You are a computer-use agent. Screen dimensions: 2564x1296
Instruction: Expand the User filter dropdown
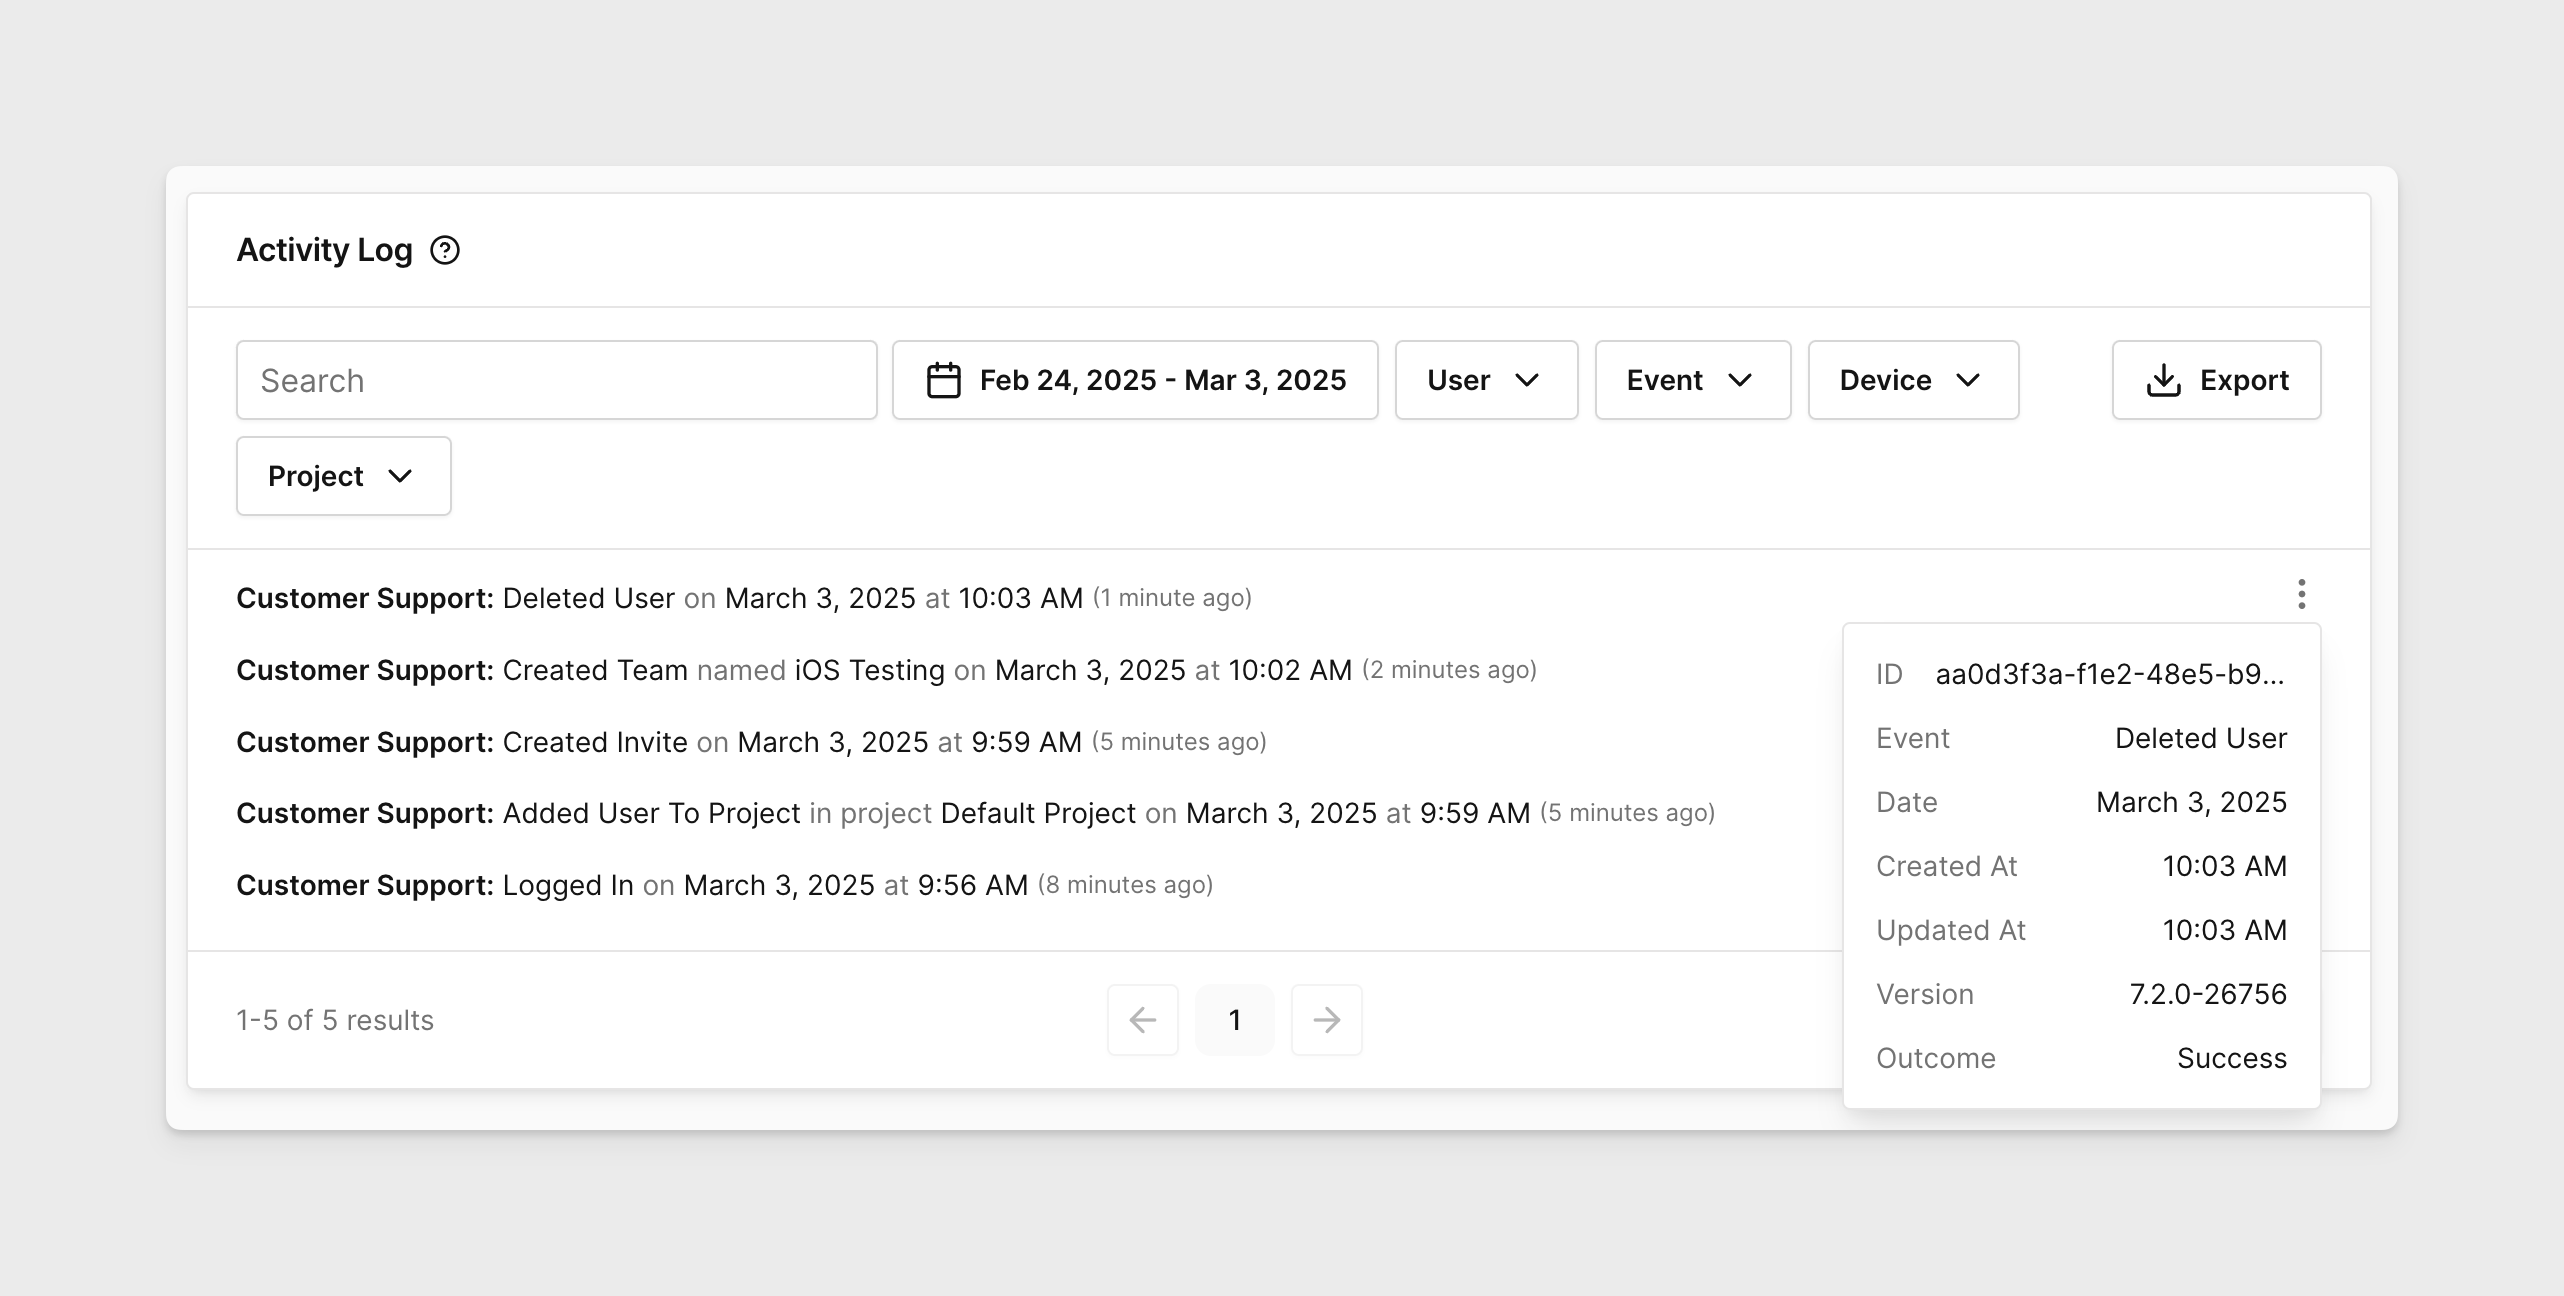[x=1484, y=380]
